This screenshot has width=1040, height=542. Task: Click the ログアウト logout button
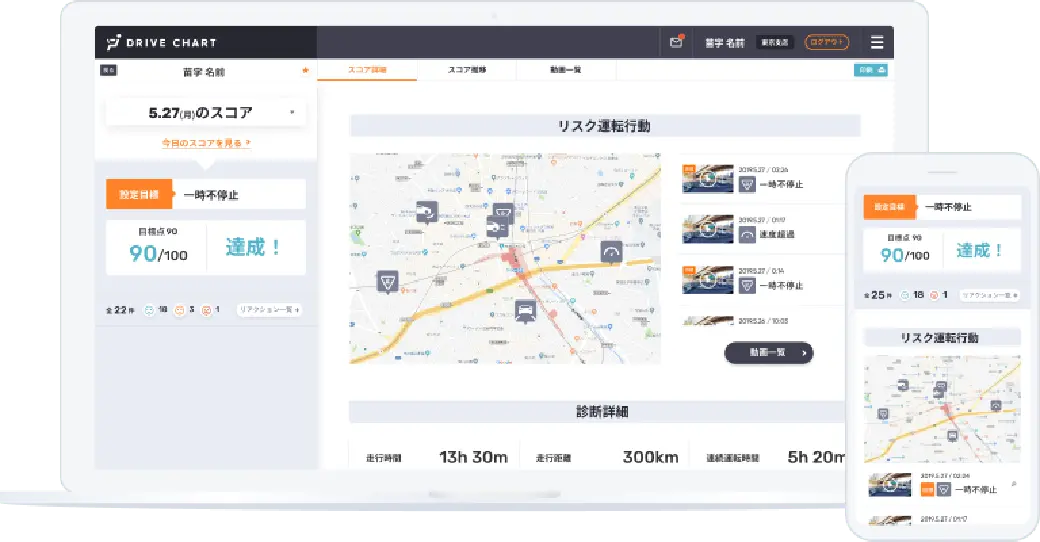[x=826, y=42]
